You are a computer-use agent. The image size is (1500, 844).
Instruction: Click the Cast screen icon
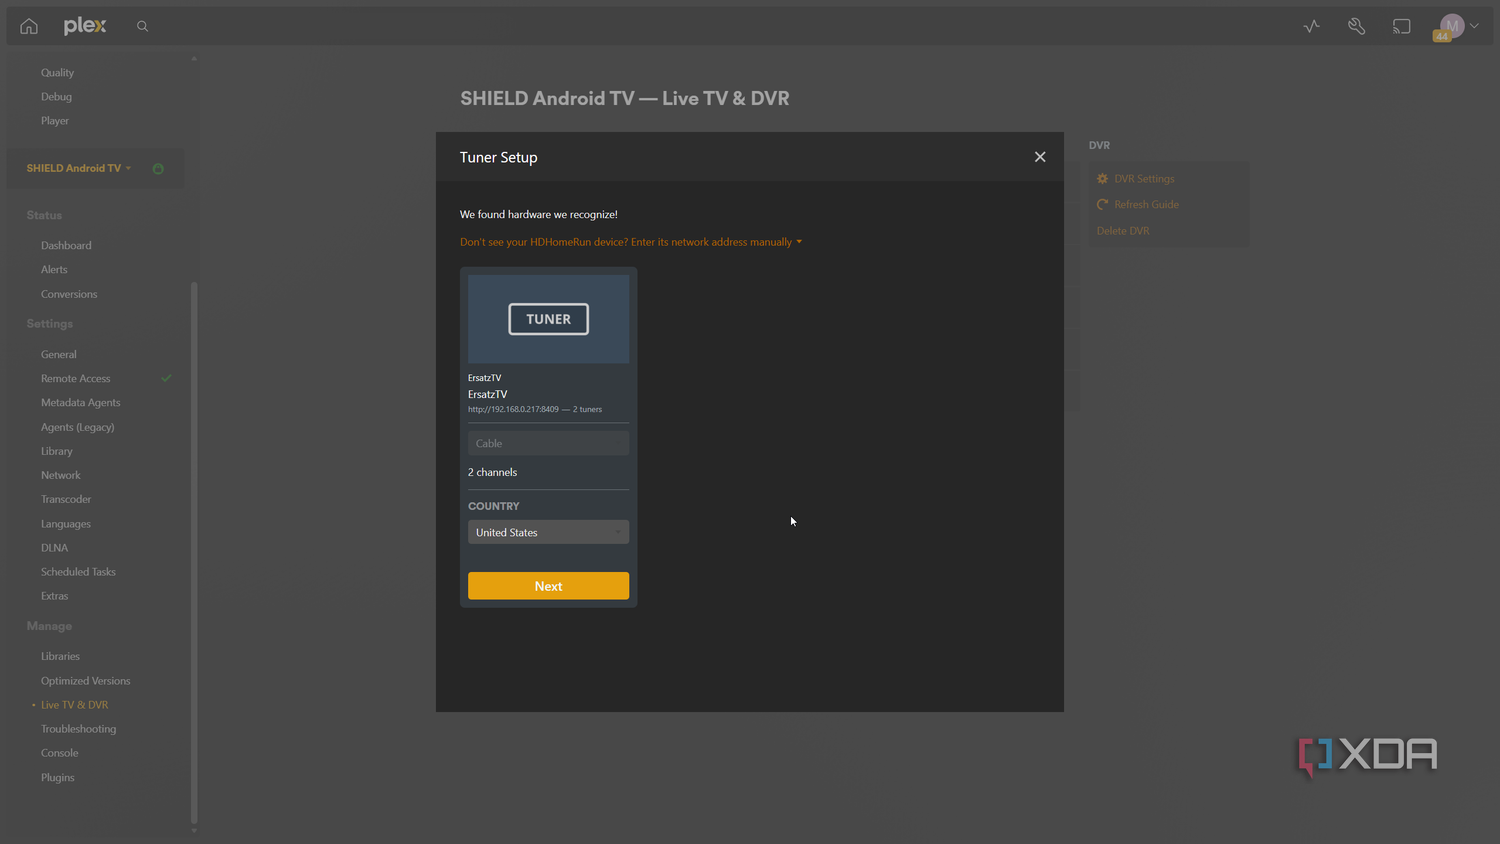pyautogui.click(x=1401, y=26)
